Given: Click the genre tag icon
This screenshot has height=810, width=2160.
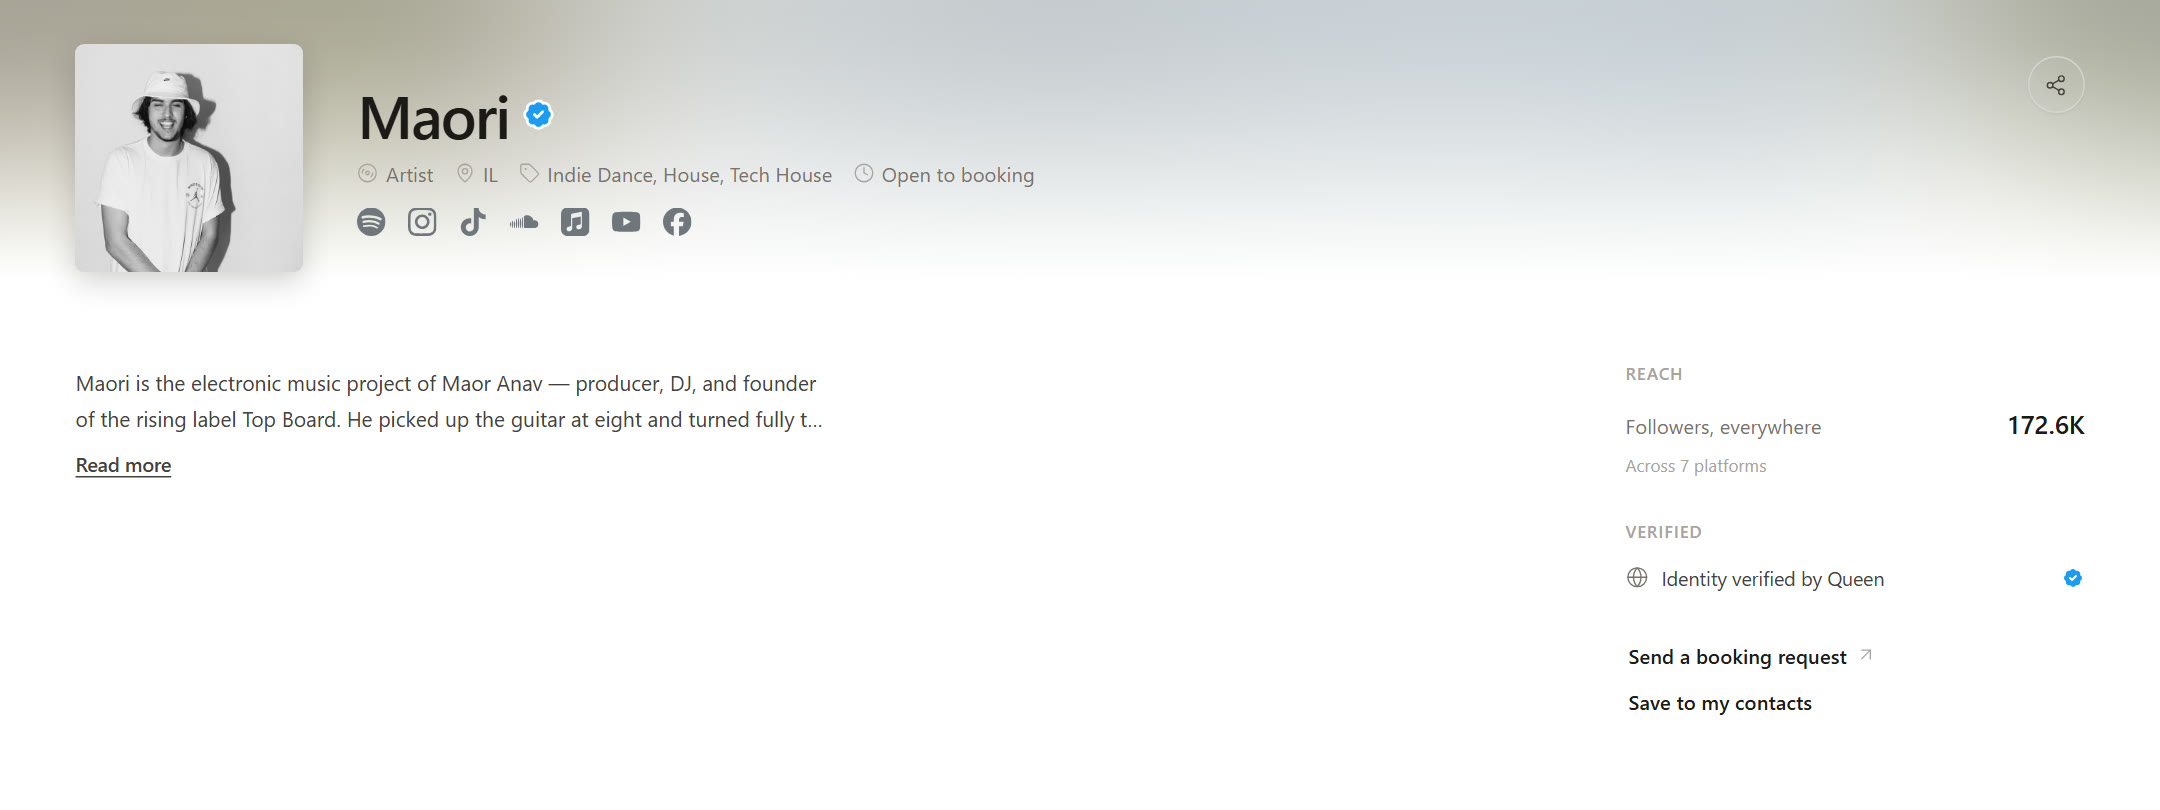Looking at the screenshot, I should click(529, 174).
